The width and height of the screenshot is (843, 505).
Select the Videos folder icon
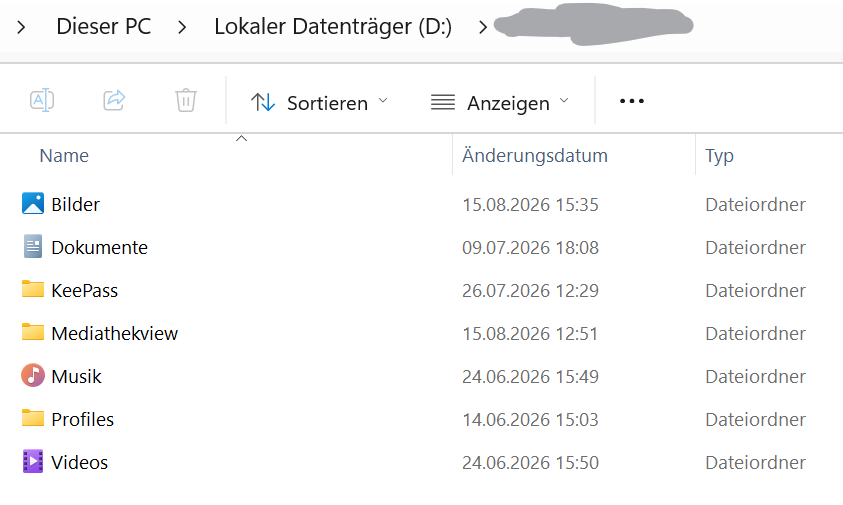[x=33, y=461]
